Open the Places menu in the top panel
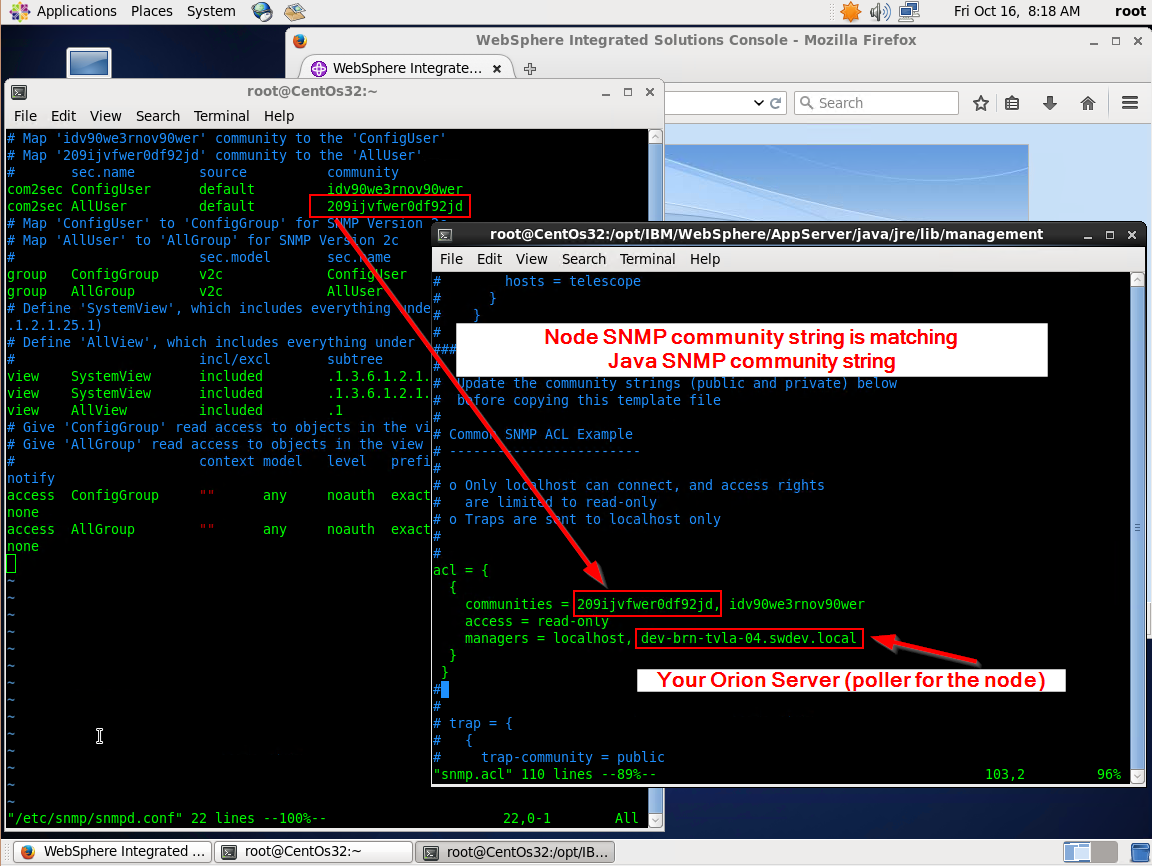 [151, 11]
